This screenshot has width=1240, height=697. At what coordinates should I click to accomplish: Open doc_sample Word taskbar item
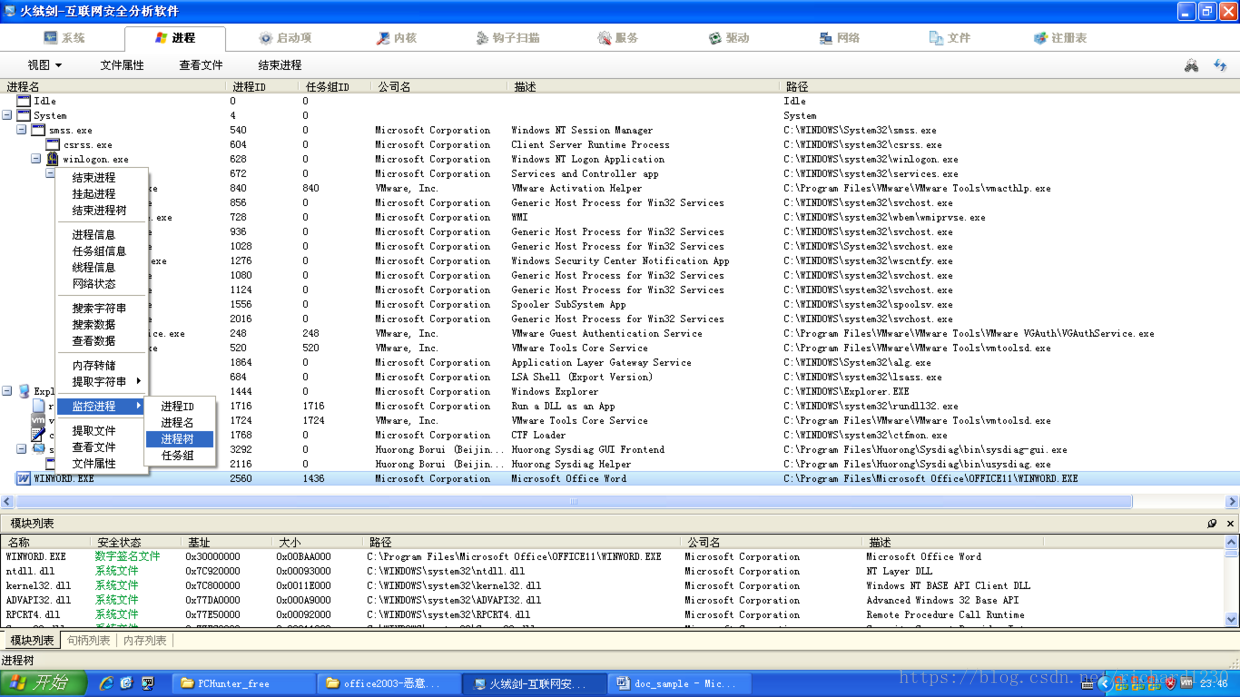(677, 684)
